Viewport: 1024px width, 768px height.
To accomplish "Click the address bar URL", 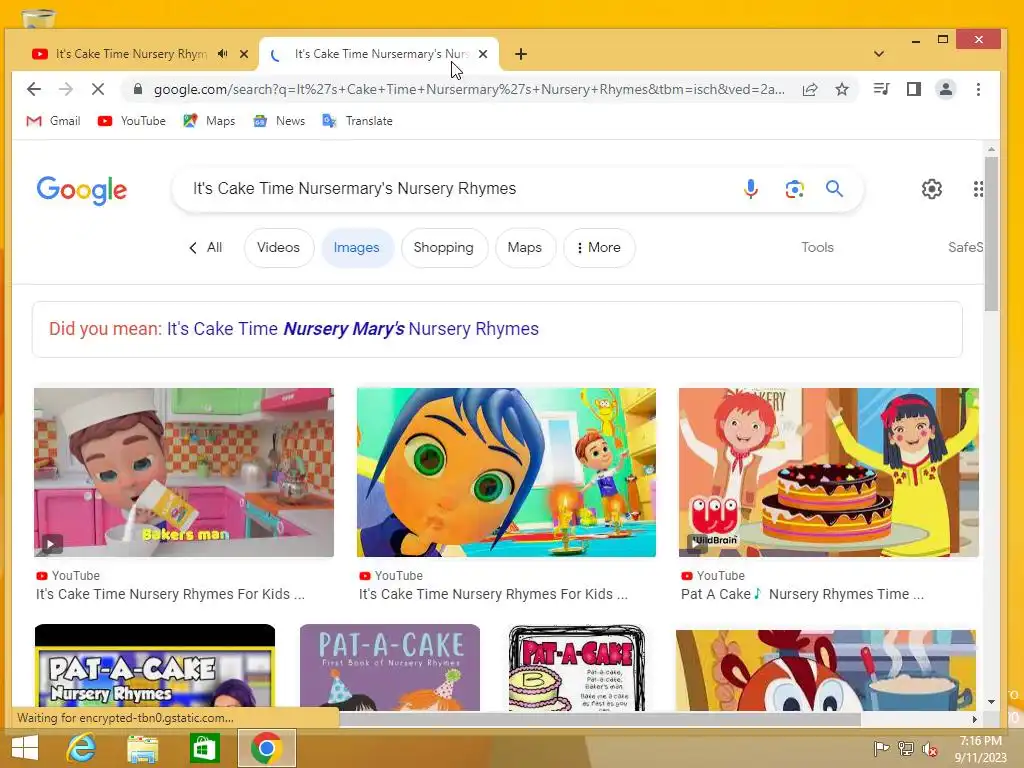I will click(469, 89).
